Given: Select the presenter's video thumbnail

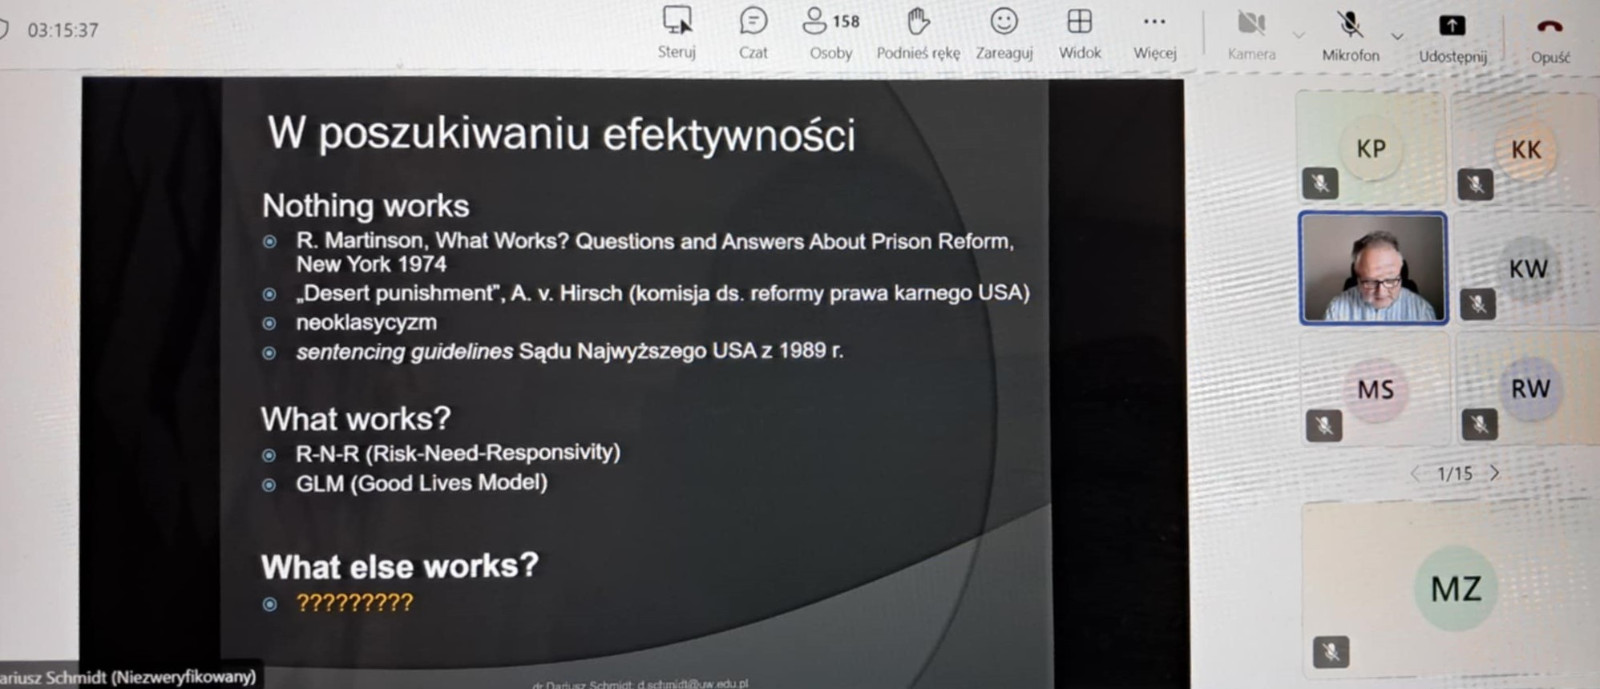Looking at the screenshot, I should [x=1373, y=268].
